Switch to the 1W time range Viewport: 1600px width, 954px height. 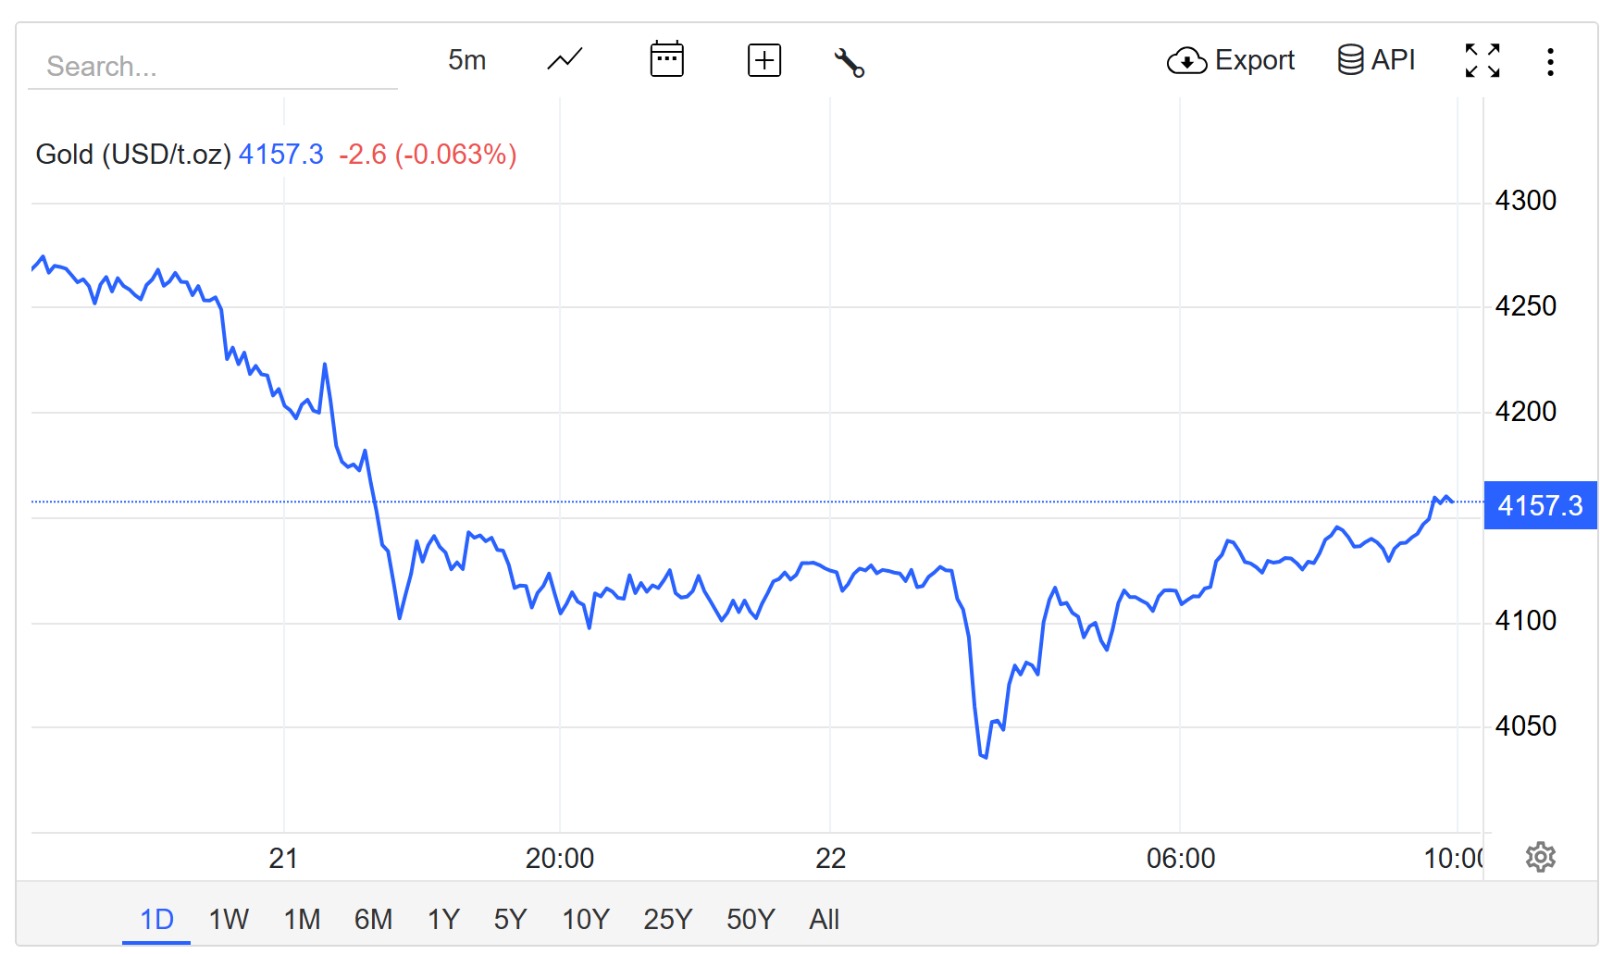tap(228, 919)
